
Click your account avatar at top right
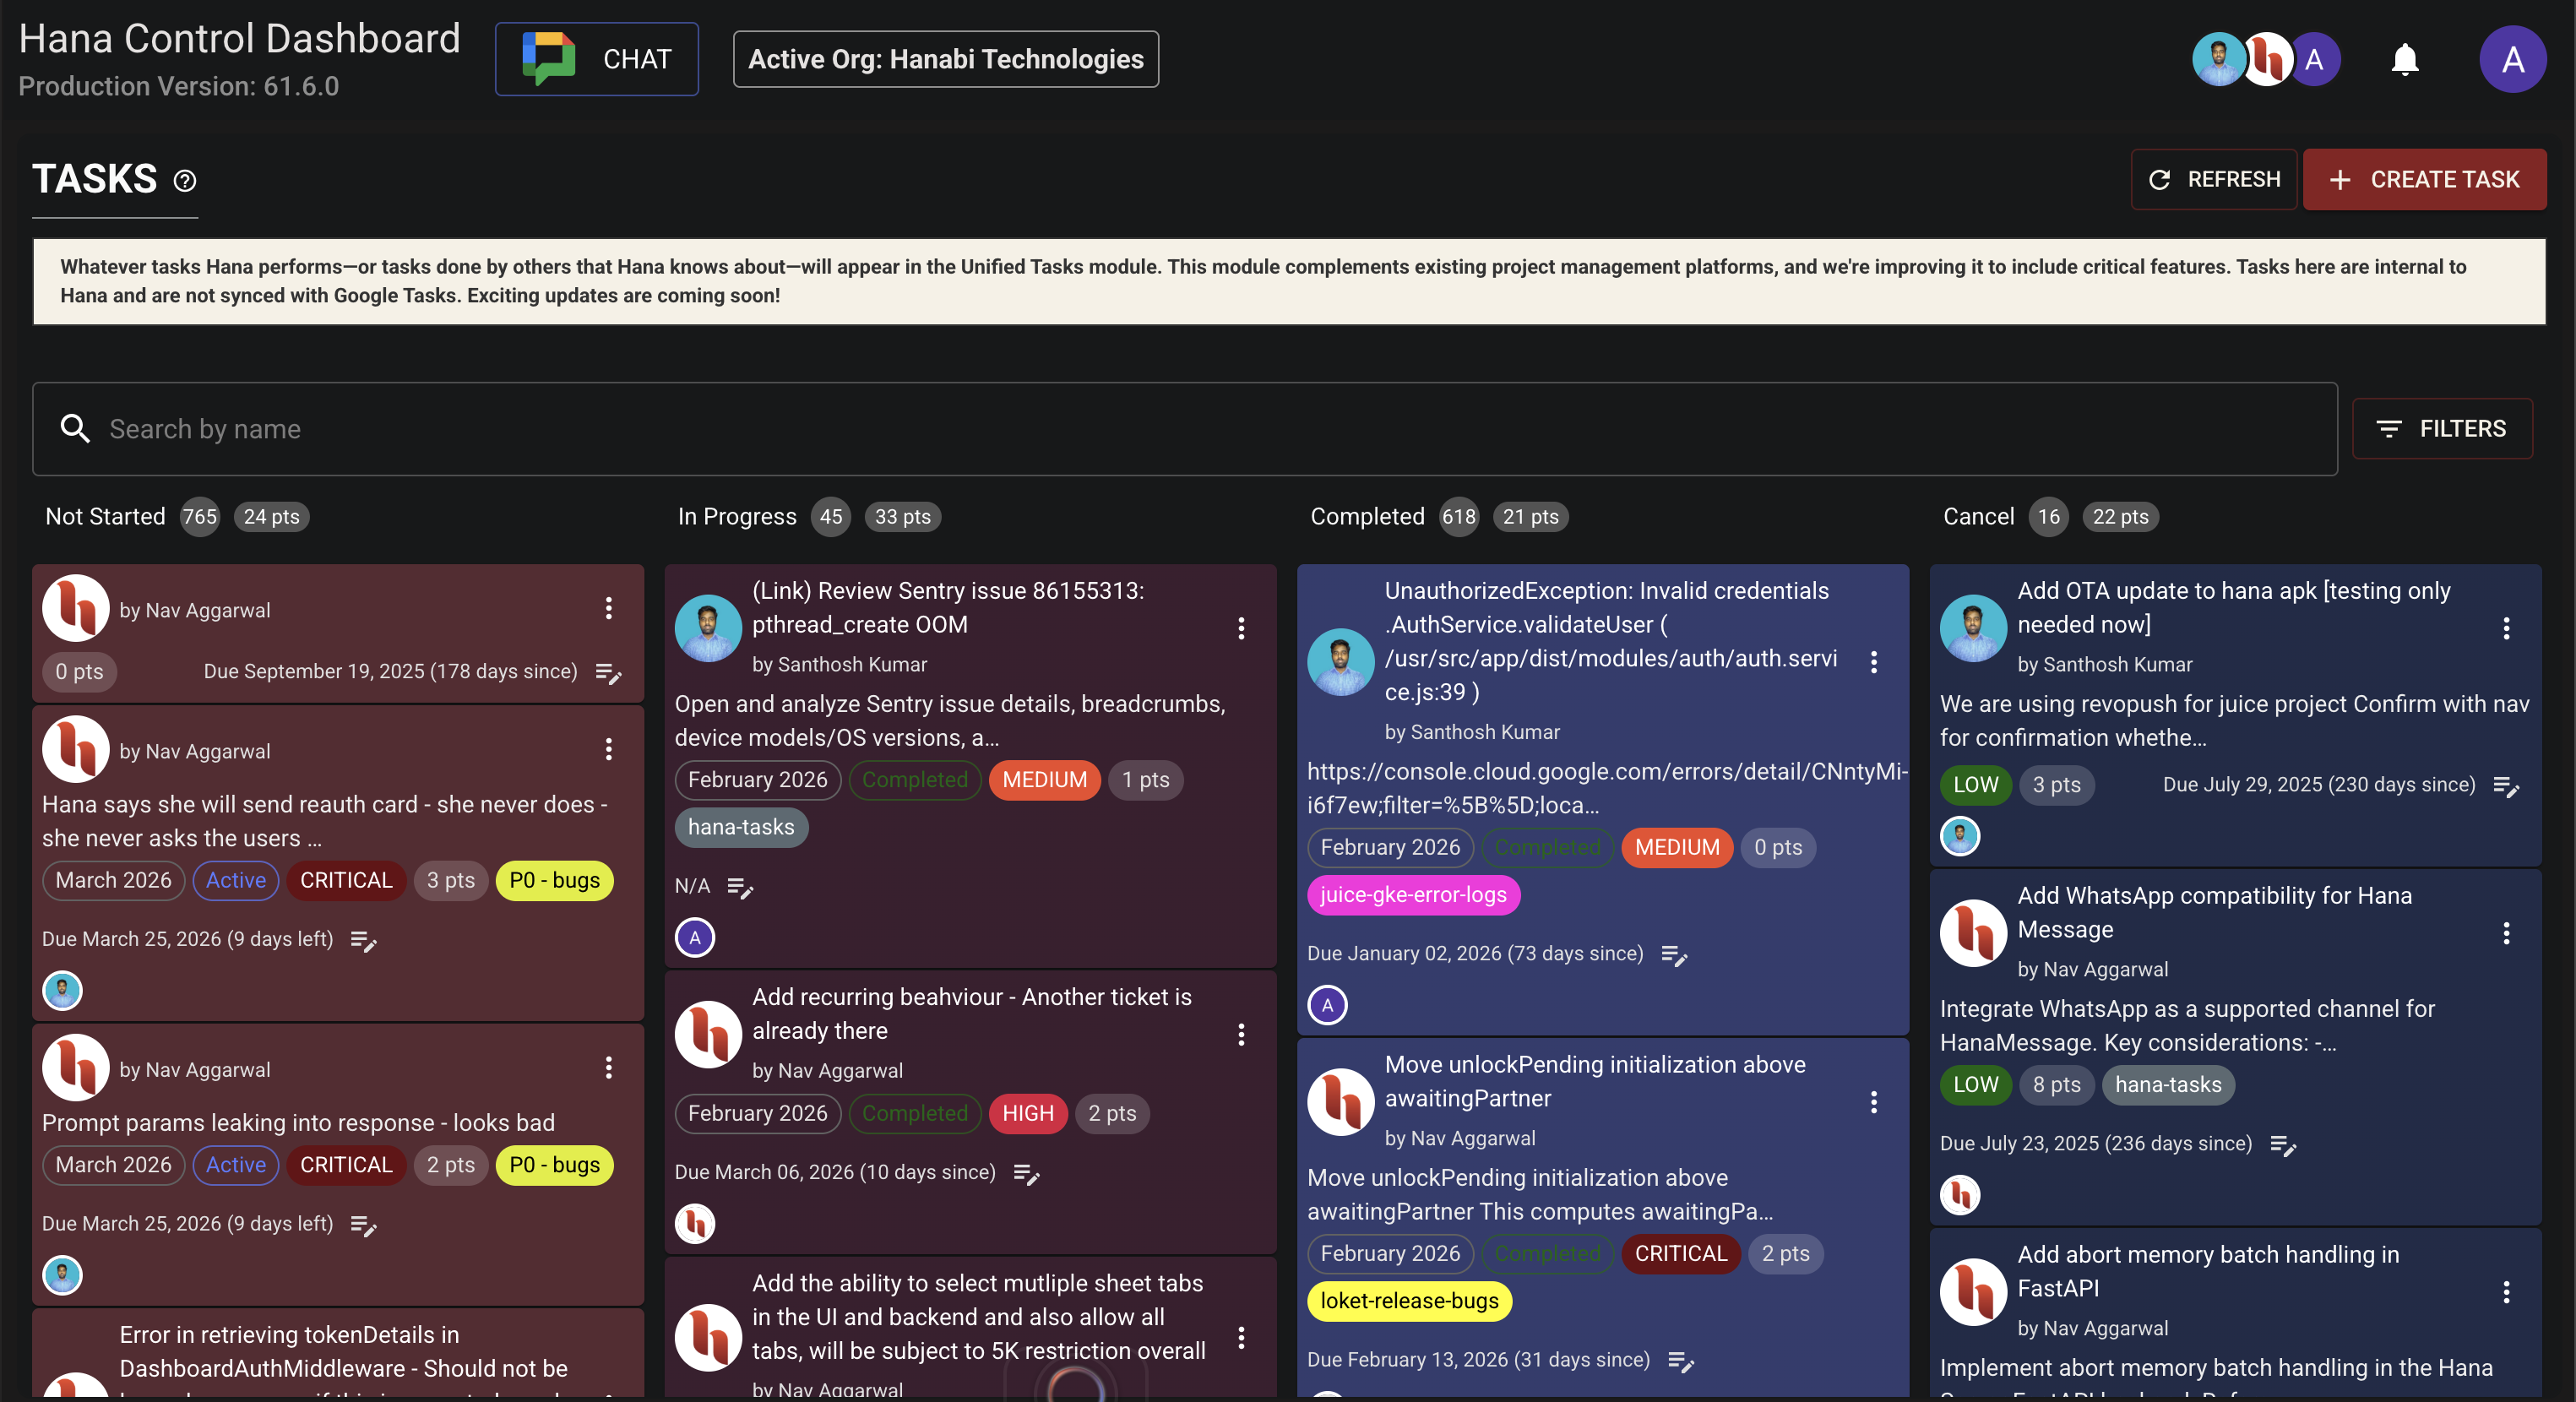[x=2513, y=59]
